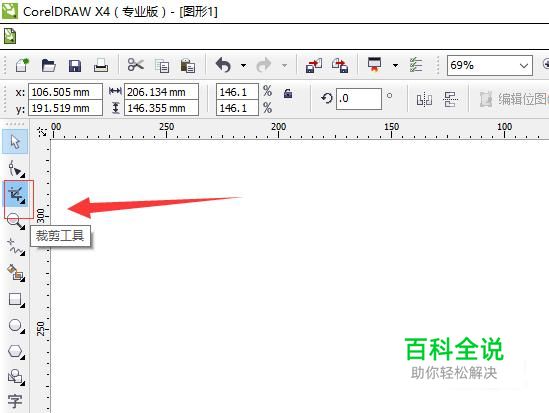Select the Text tool (字)
549x413 pixels.
click(15, 401)
